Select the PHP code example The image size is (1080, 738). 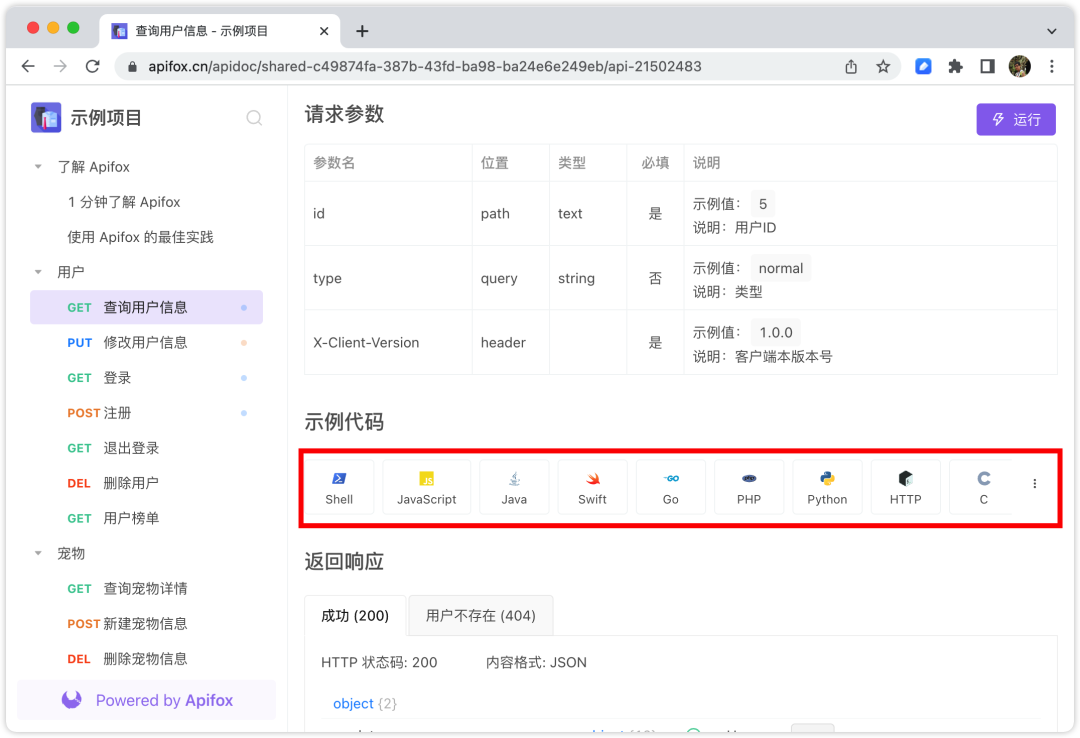click(749, 487)
